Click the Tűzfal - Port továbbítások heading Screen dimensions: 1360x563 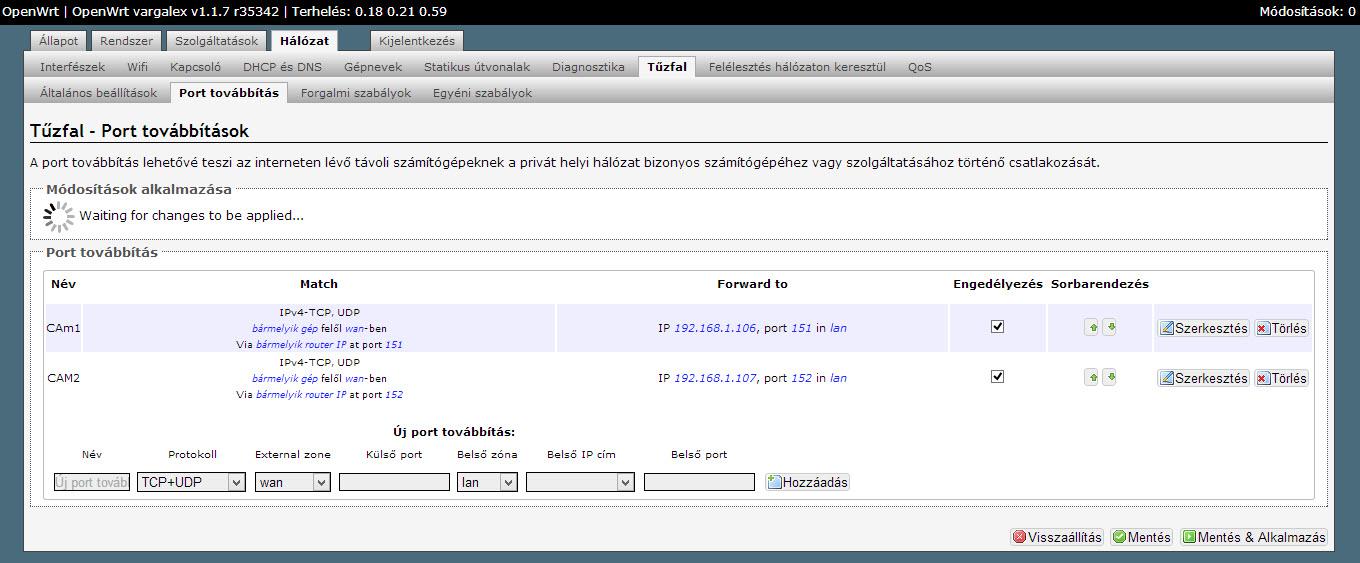139,131
